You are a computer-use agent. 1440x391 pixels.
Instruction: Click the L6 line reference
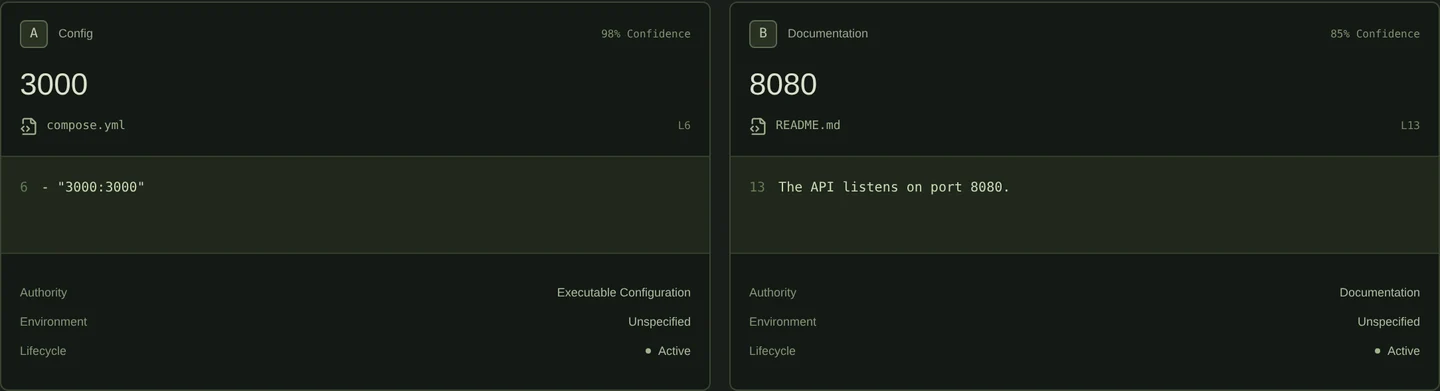click(x=684, y=126)
